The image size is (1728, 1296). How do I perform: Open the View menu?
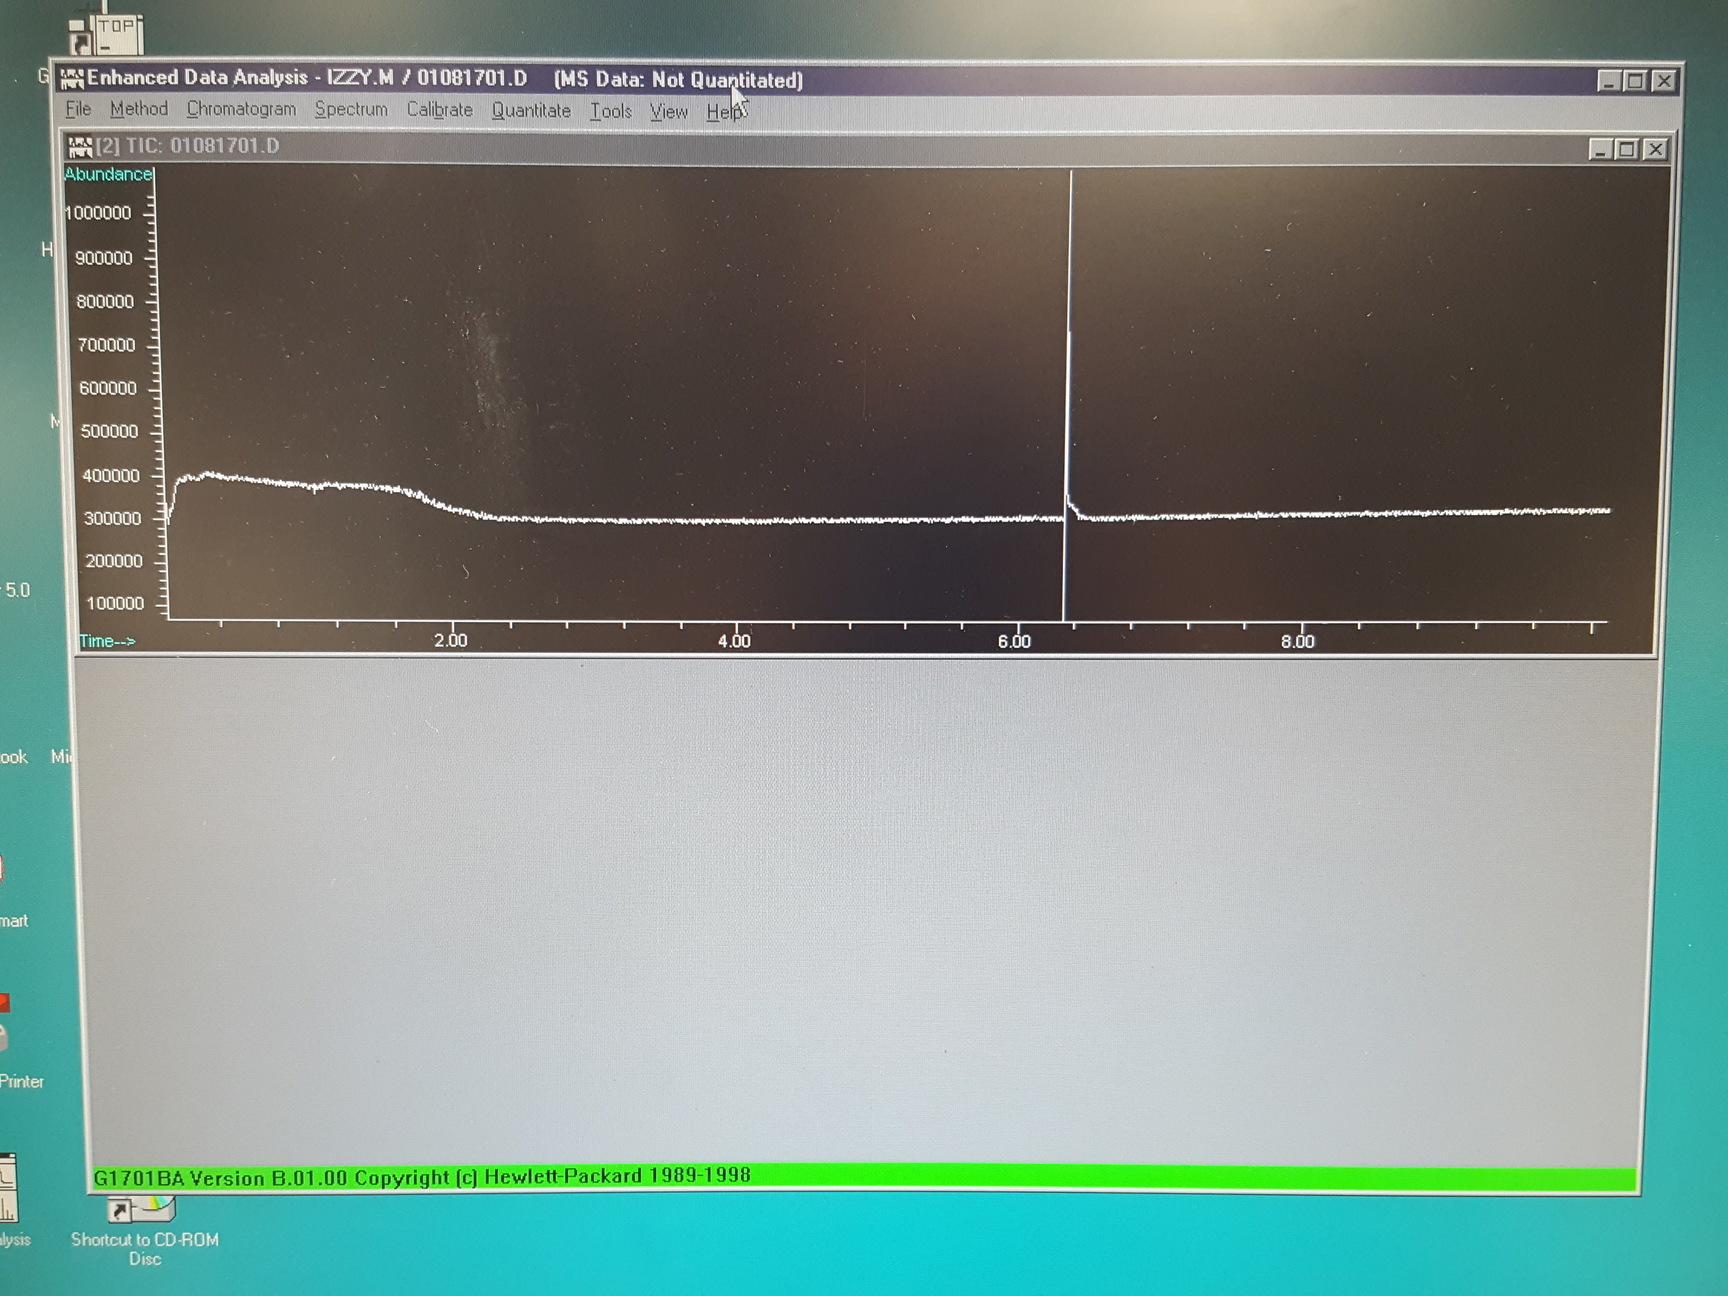point(668,111)
